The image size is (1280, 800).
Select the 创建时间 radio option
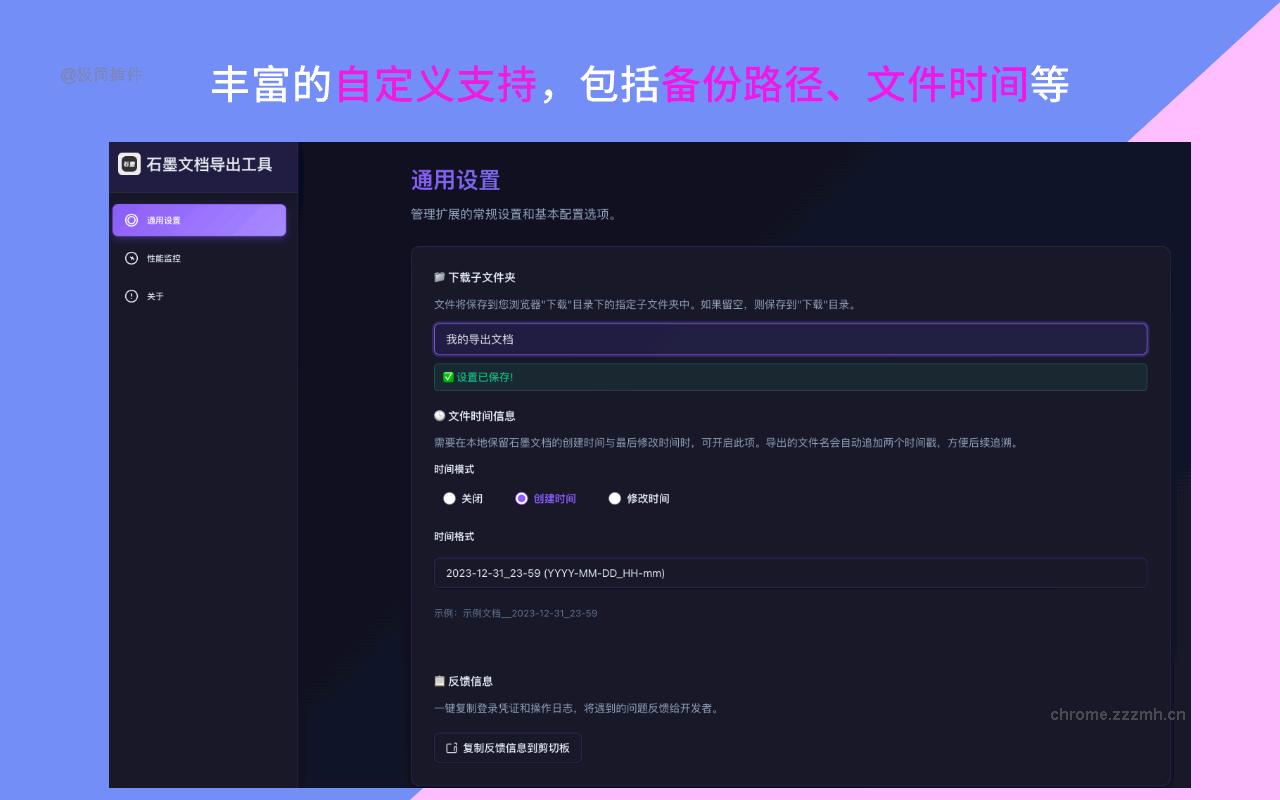coord(521,498)
